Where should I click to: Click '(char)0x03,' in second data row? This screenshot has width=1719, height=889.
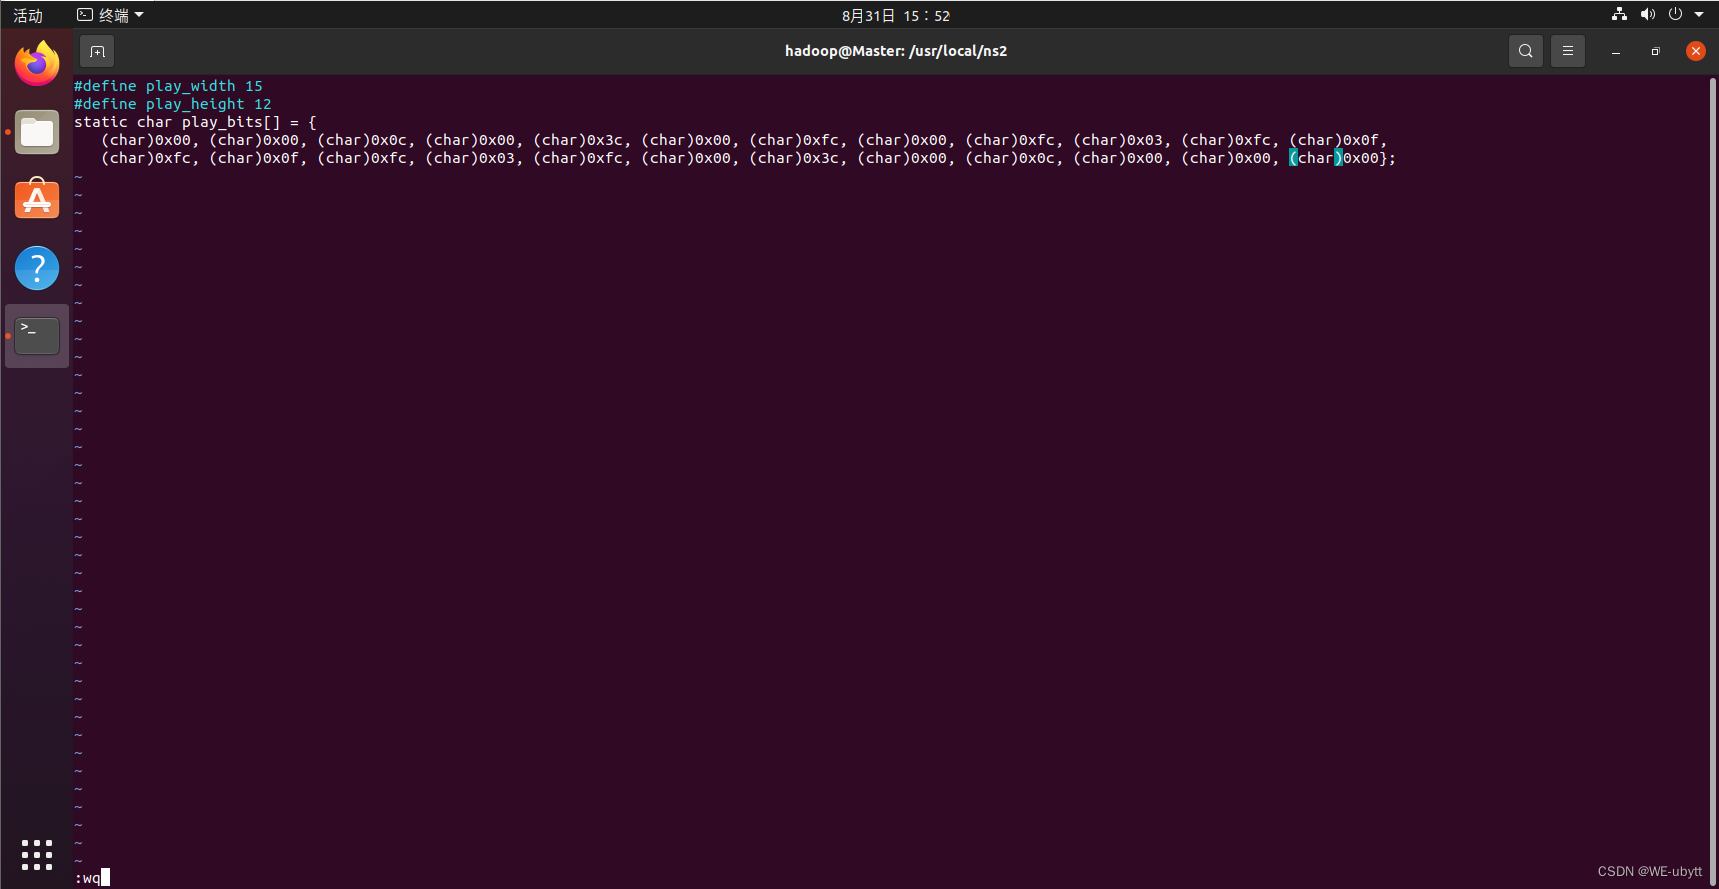(x=474, y=158)
